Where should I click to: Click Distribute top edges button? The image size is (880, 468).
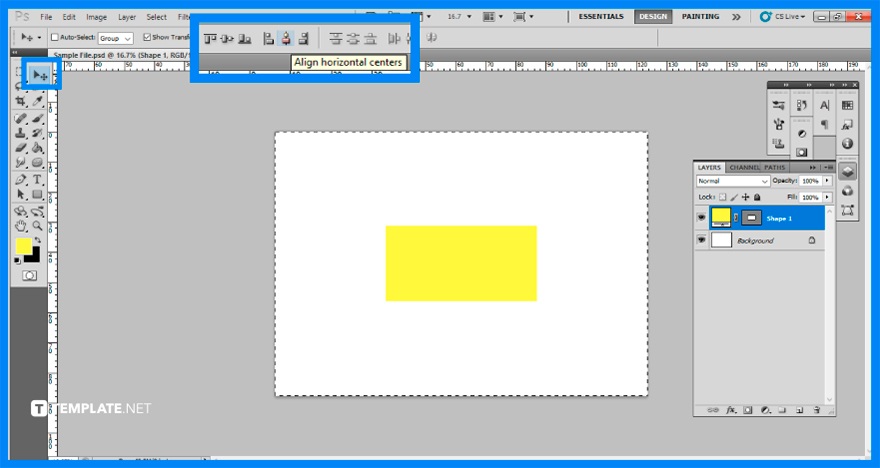point(336,39)
